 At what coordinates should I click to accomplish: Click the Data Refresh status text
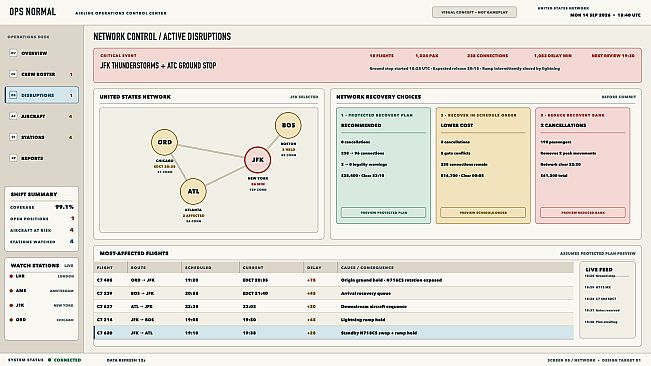click(x=126, y=360)
